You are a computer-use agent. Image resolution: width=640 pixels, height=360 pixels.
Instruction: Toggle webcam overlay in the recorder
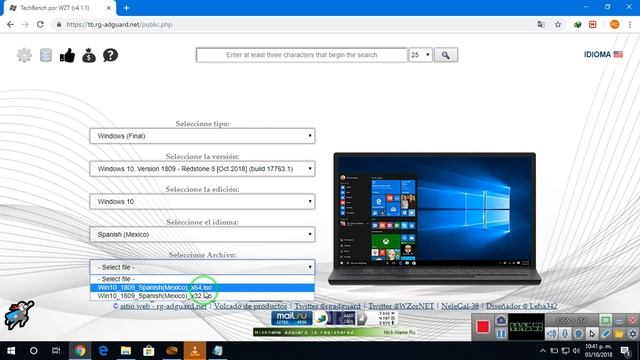[x=578, y=334]
